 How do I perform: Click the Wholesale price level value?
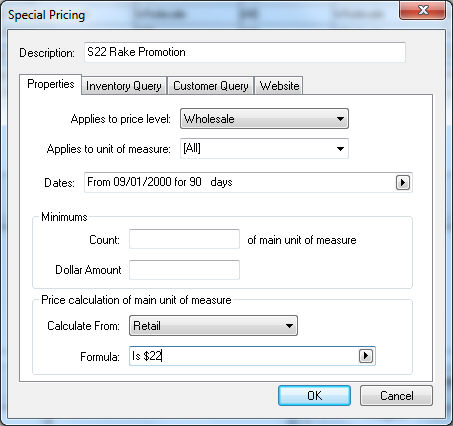click(209, 119)
